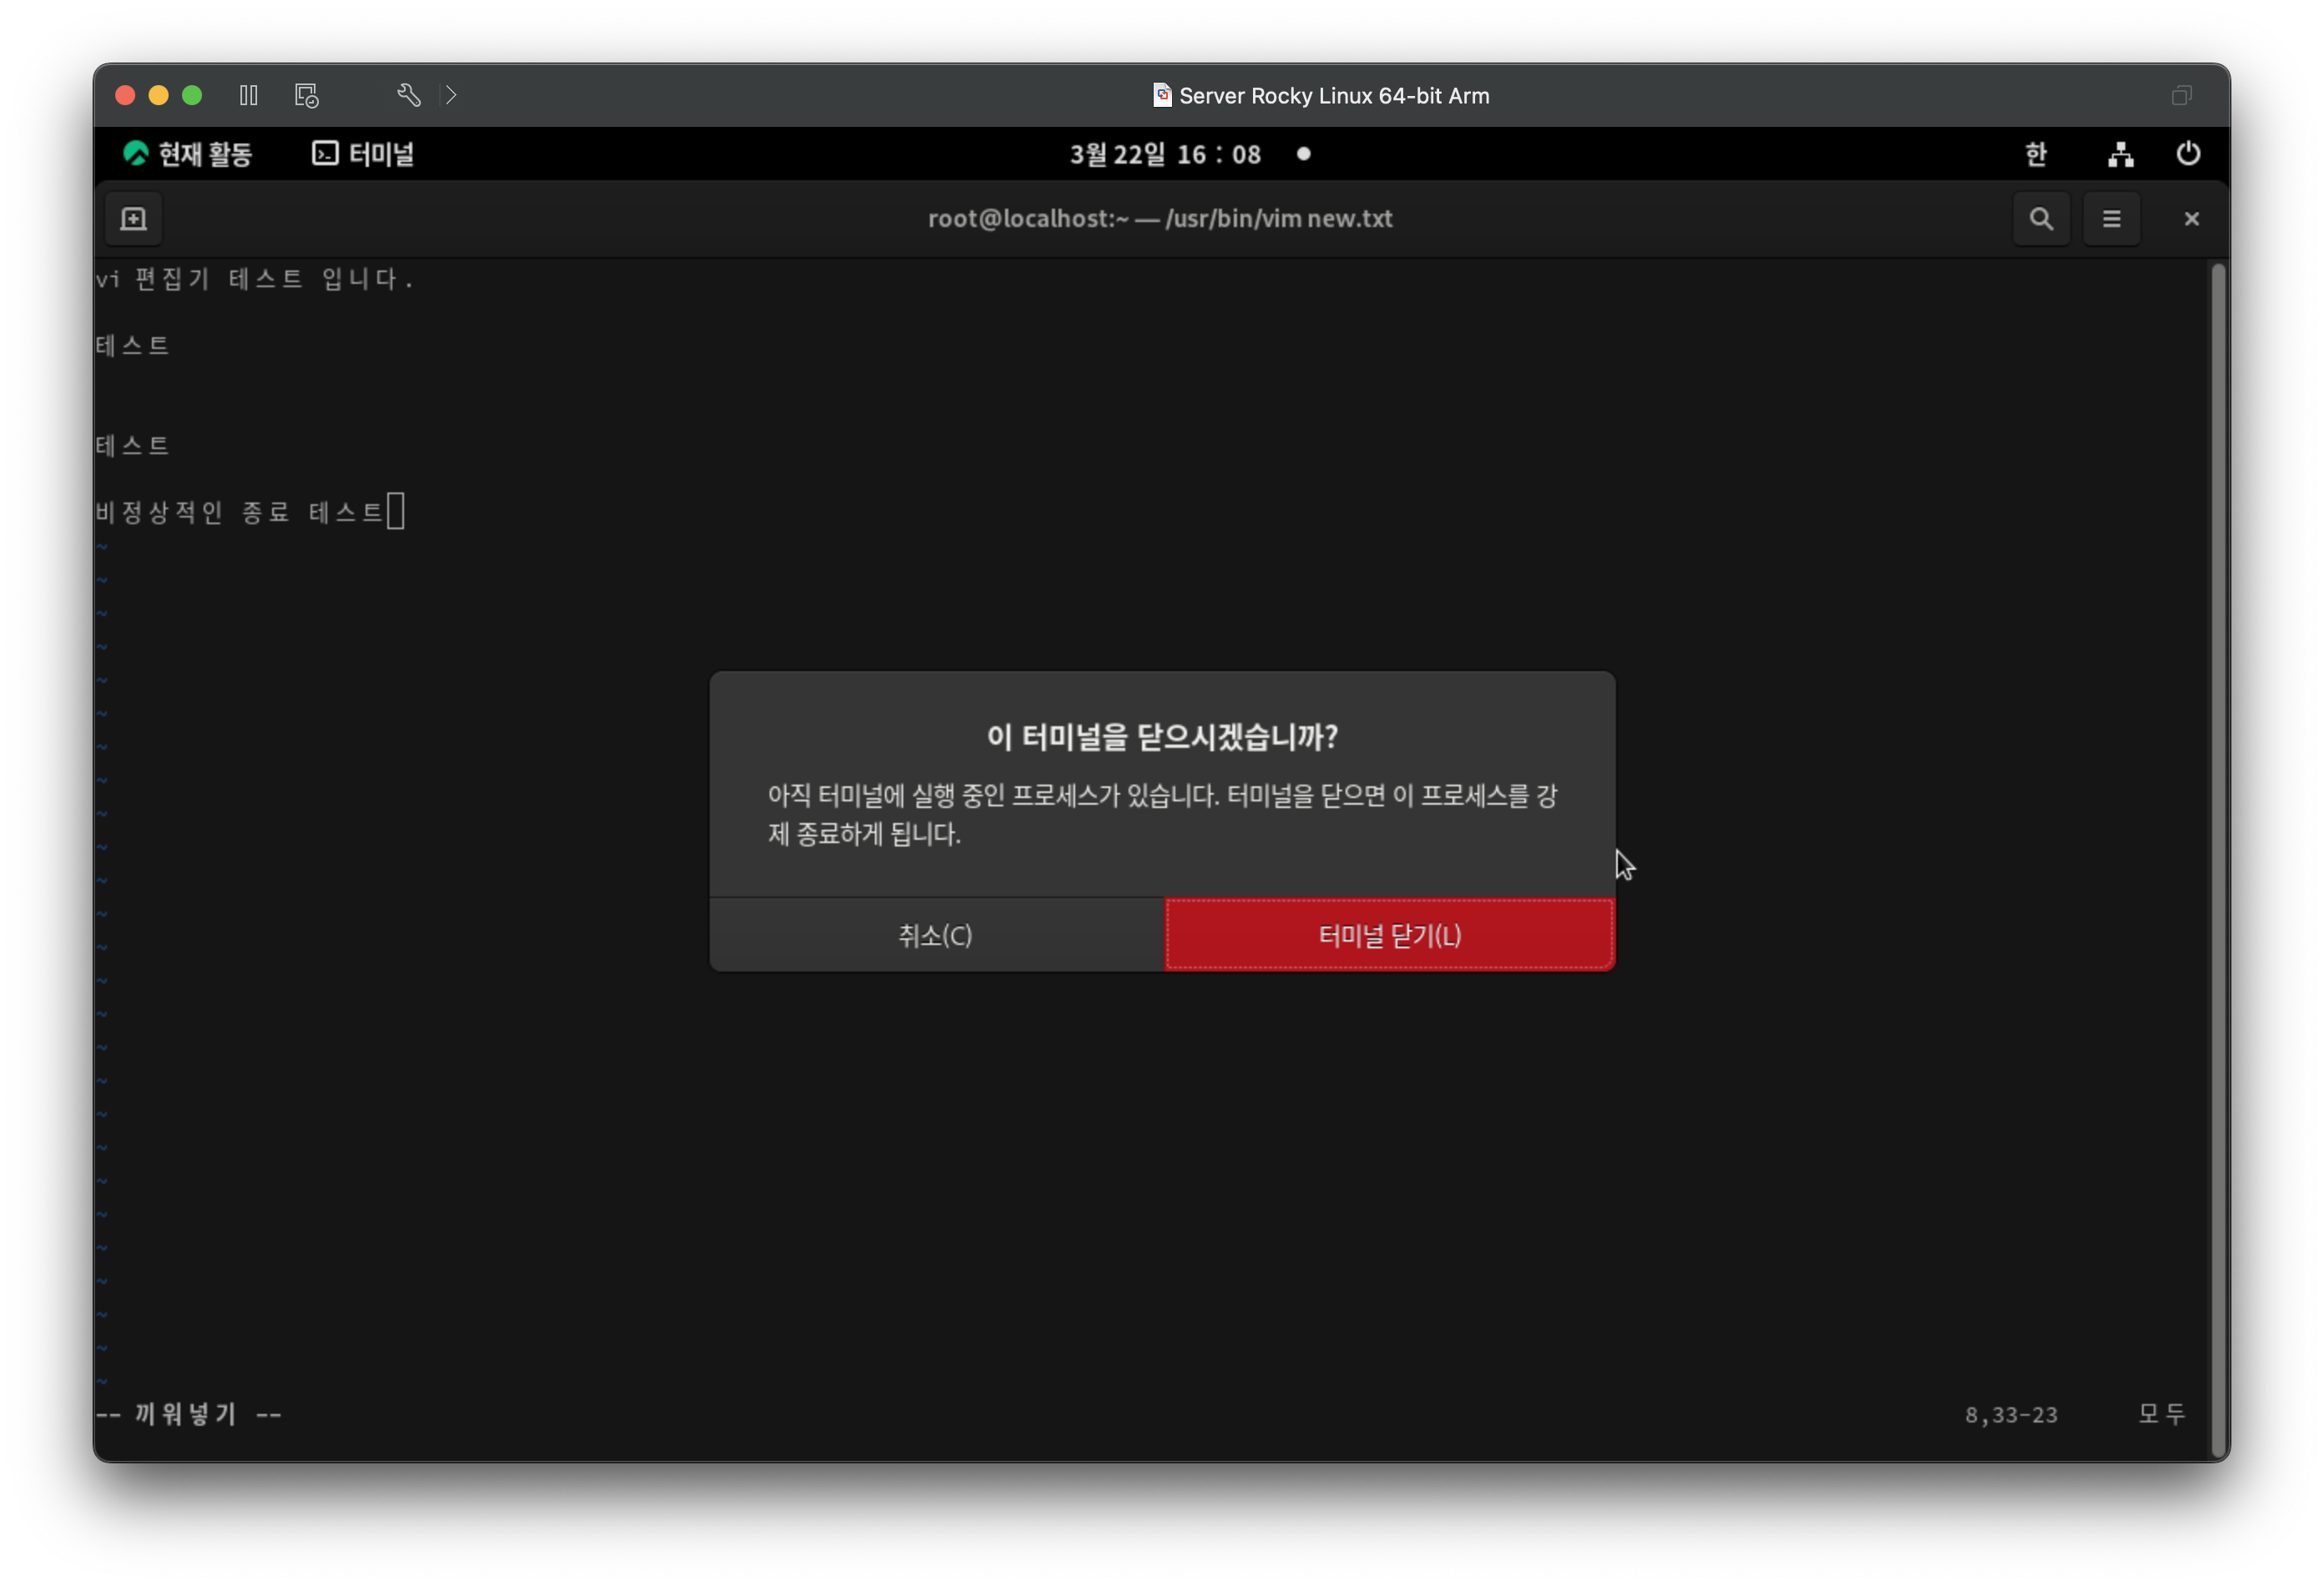2324x1586 pixels.
Task: Expand the VM toolbar arrow chevron
Action: (451, 95)
